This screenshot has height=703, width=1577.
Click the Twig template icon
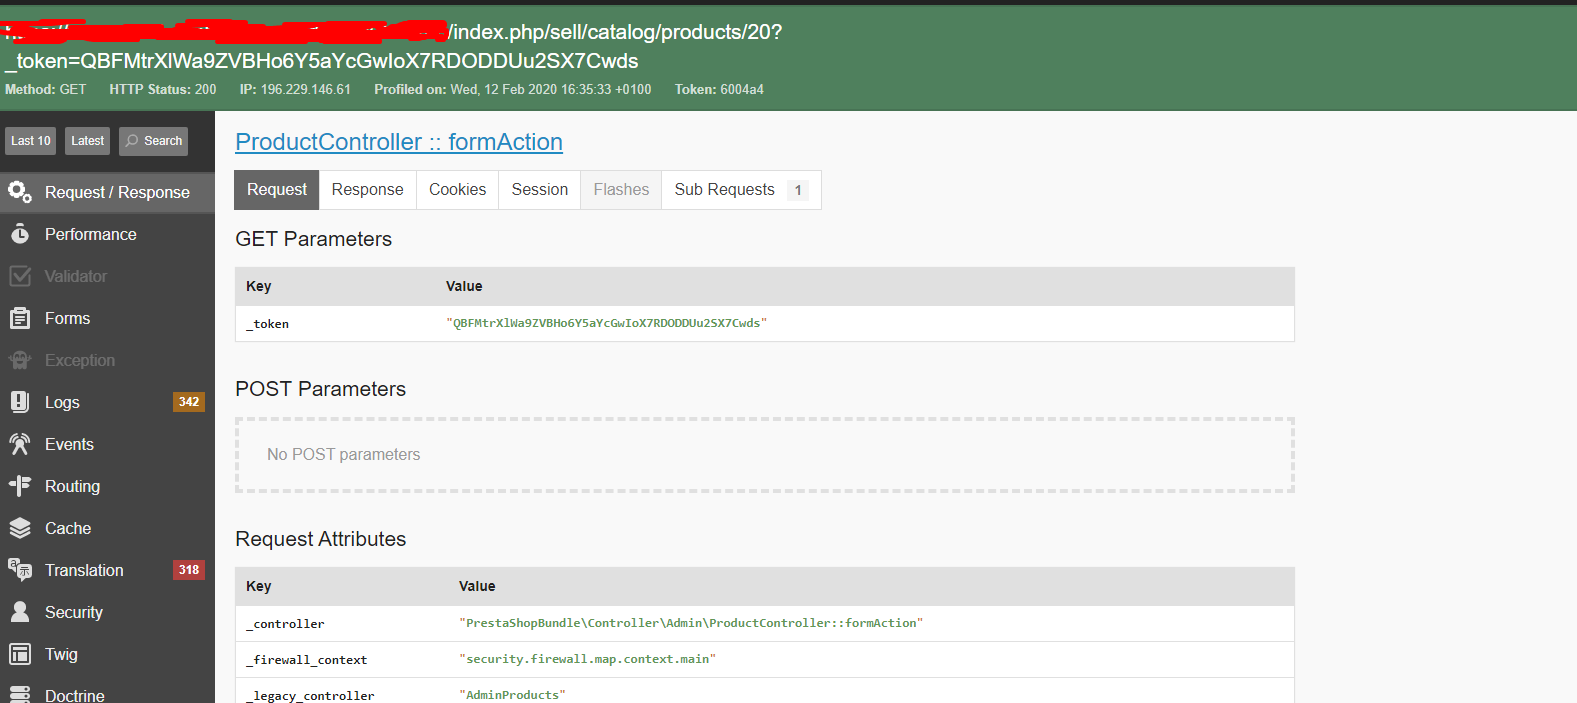coord(20,654)
